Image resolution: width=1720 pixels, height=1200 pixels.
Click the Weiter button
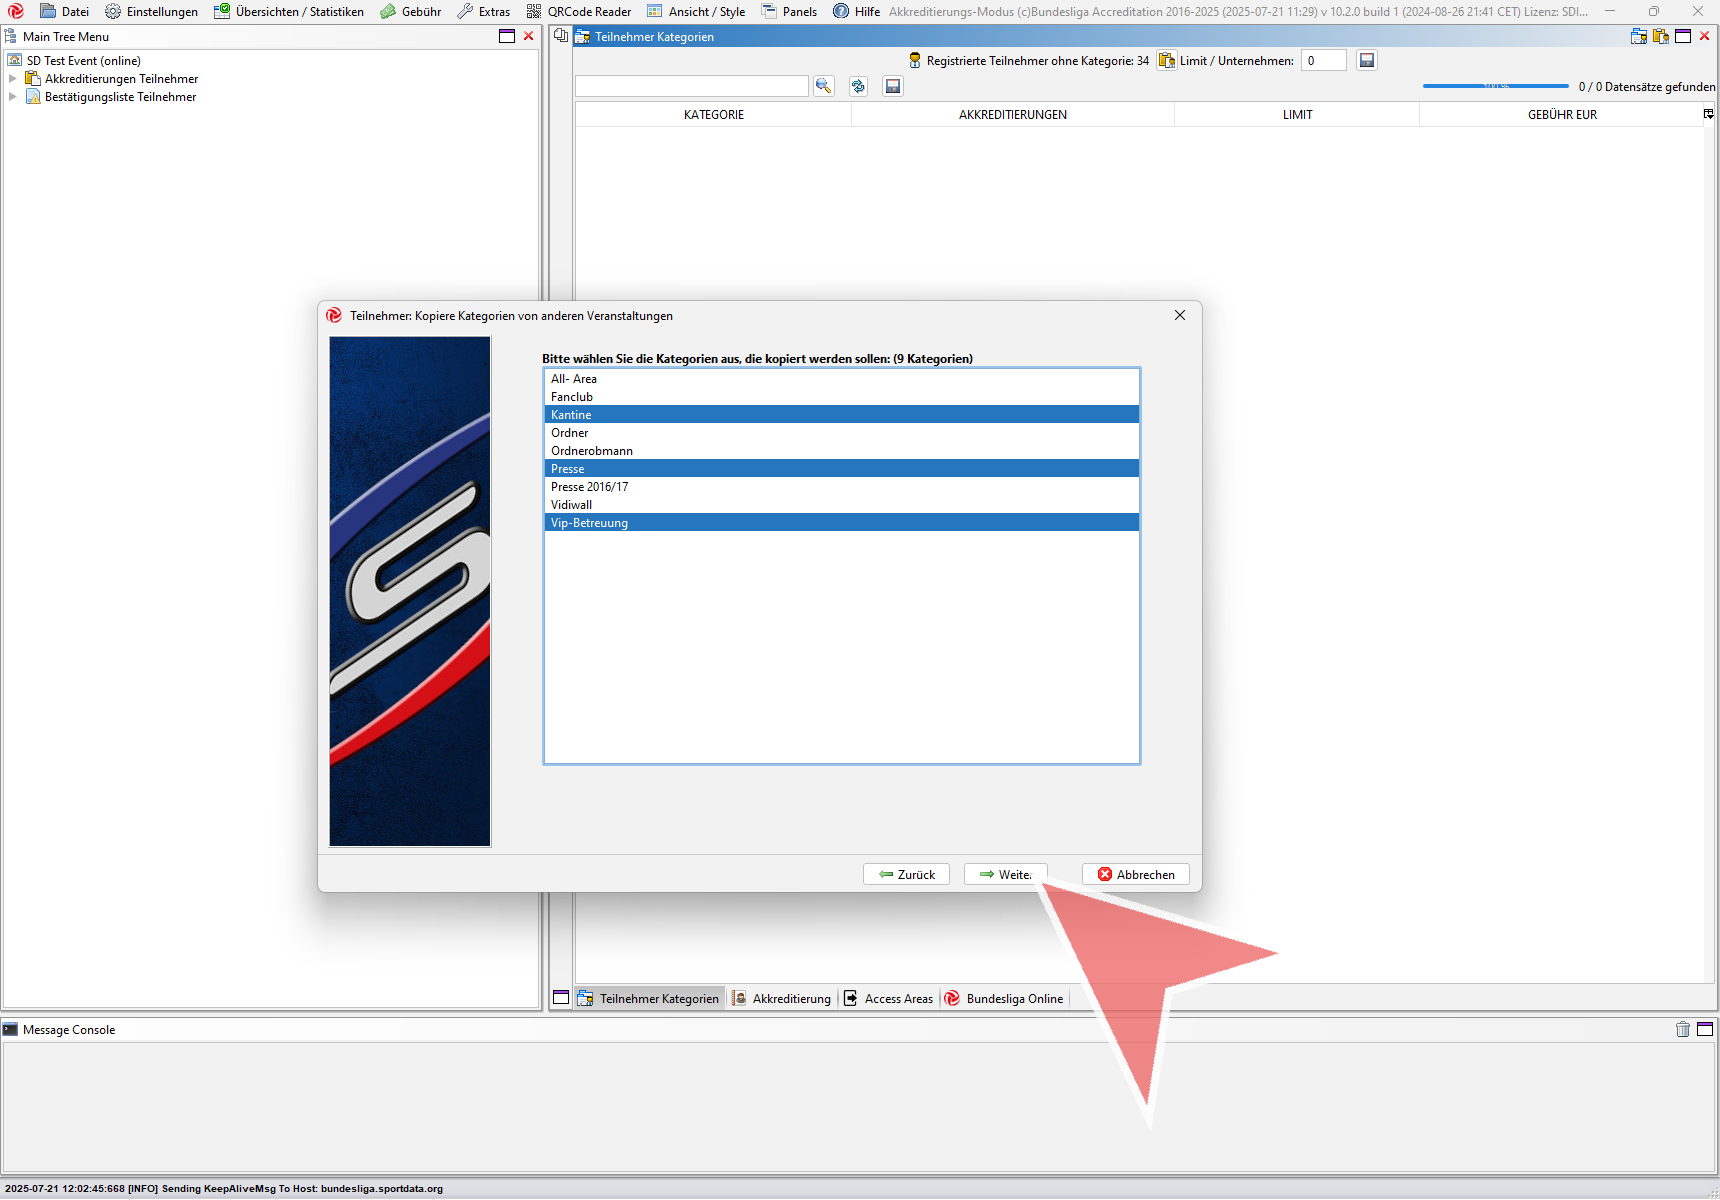coord(1005,874)
